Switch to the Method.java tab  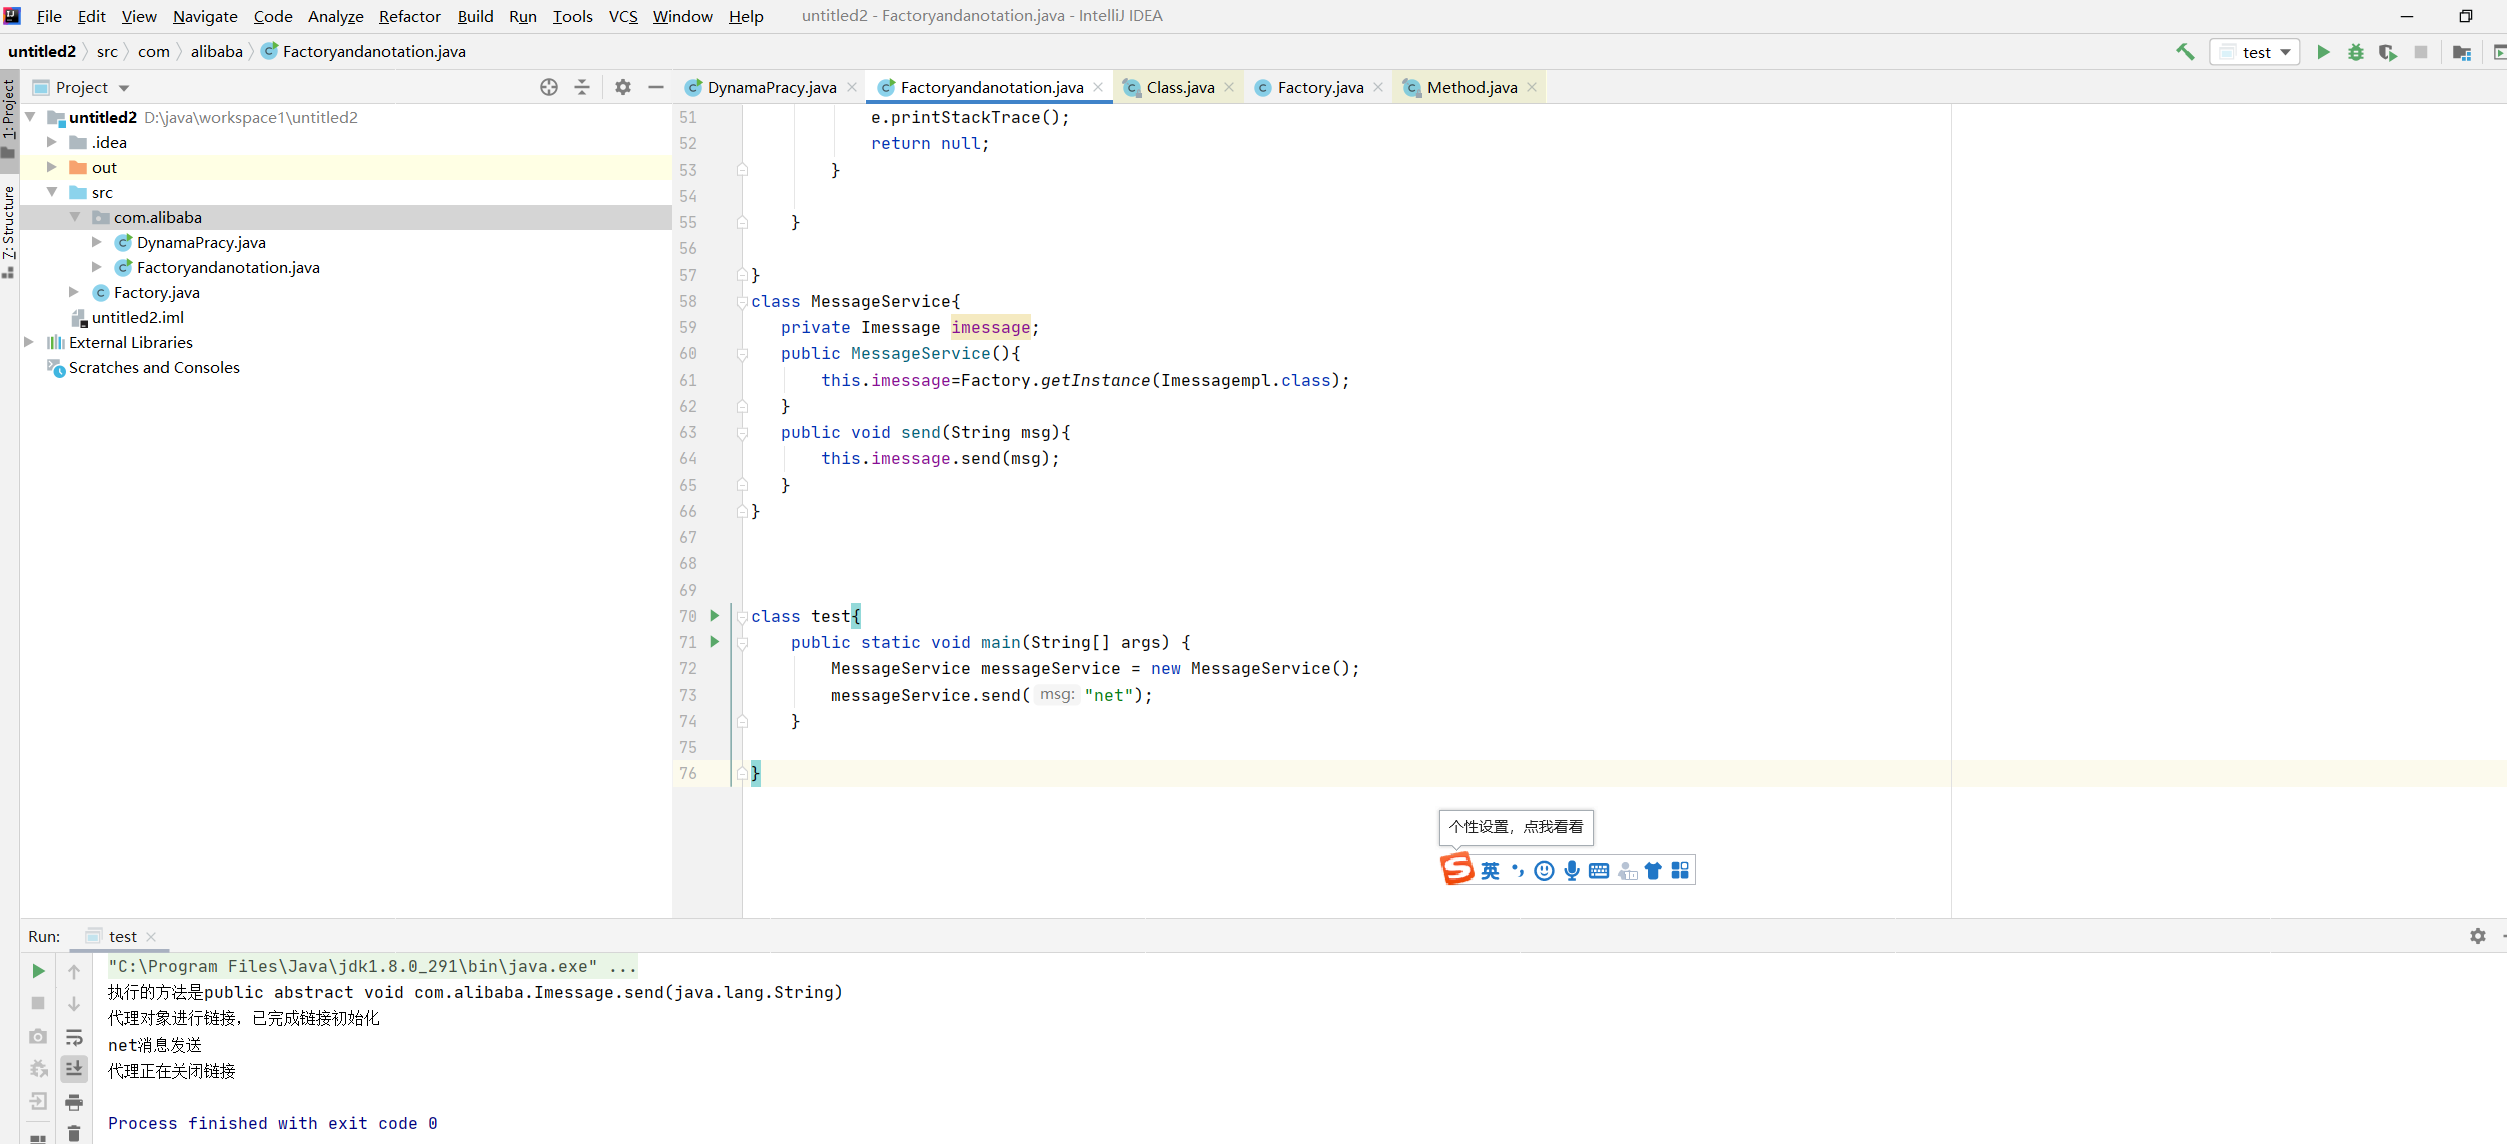1471,87
